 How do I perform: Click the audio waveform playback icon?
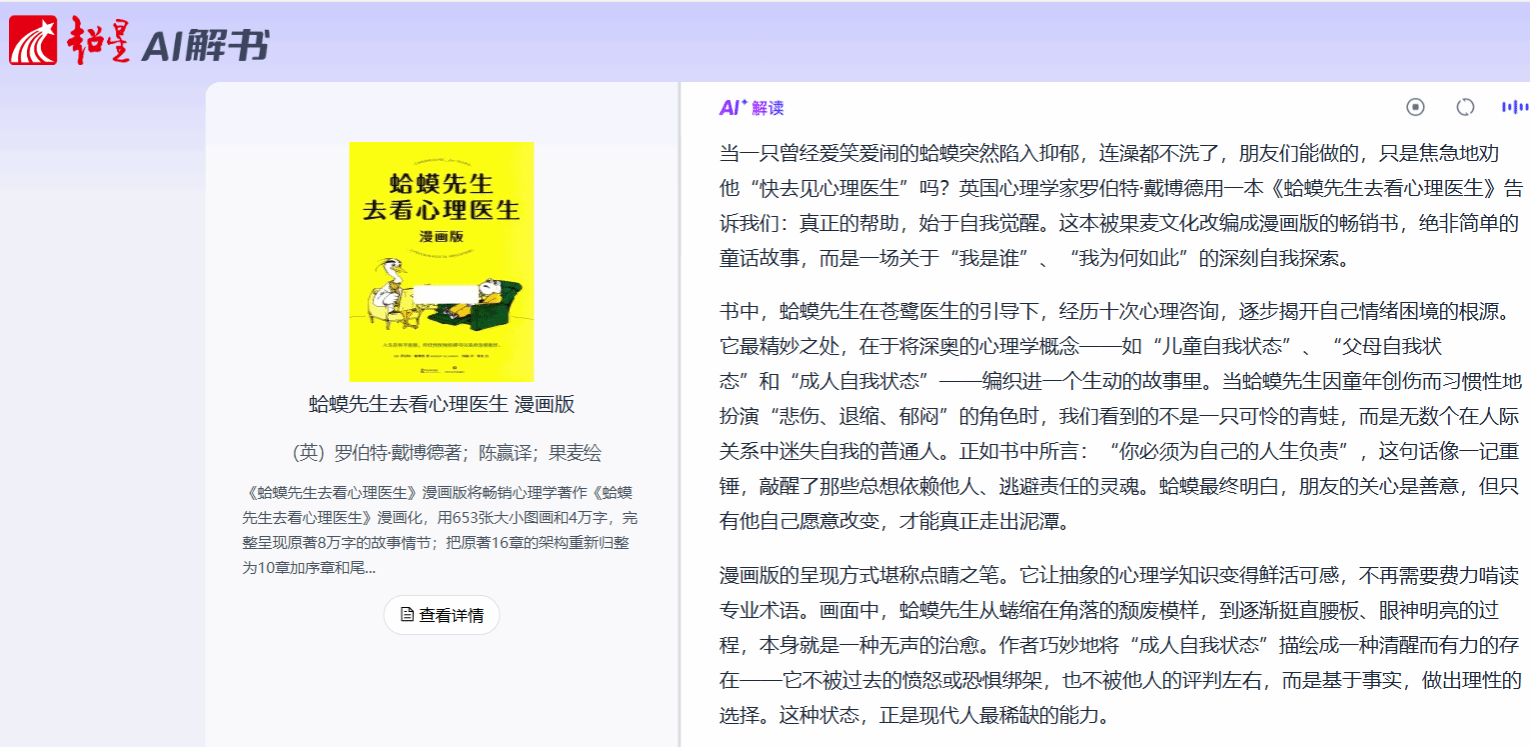click(1514, 107)
